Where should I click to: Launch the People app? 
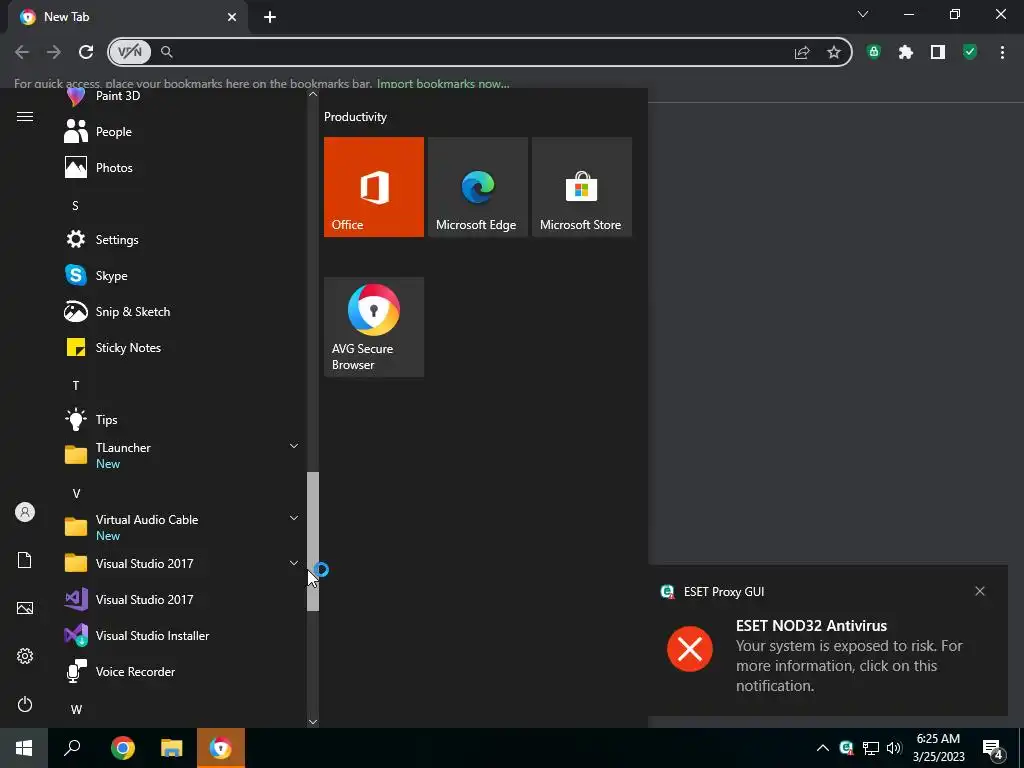tap(183, 132)
